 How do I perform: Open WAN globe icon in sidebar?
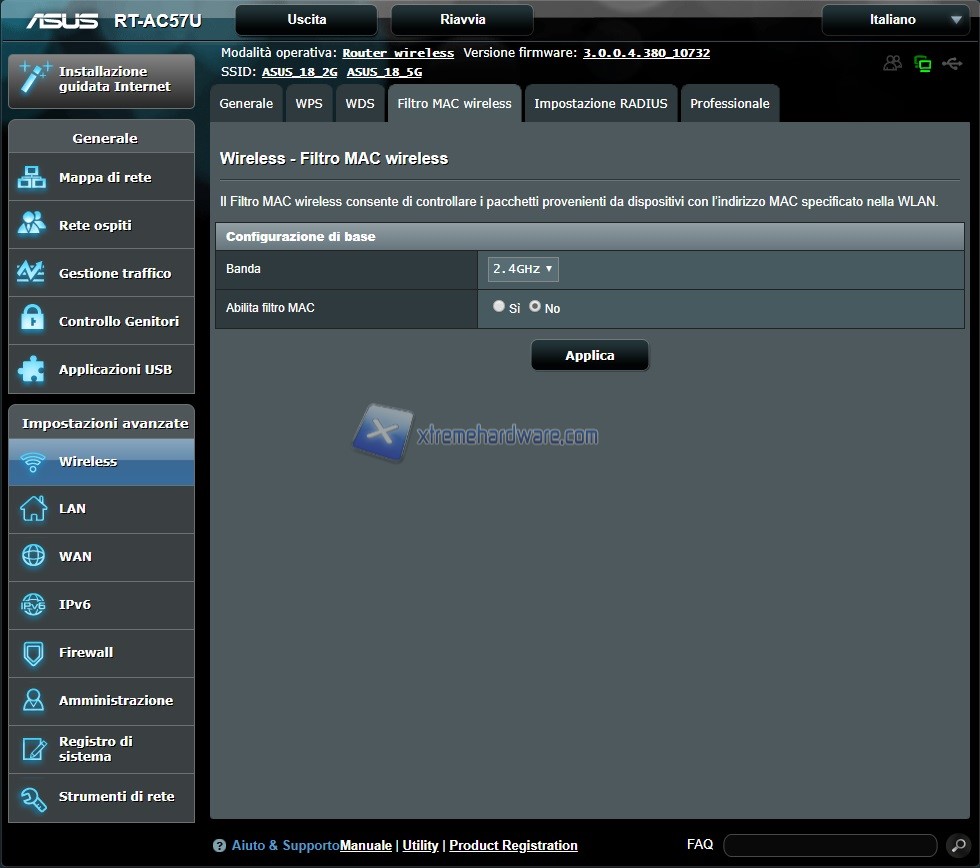[x=32, y=557]
